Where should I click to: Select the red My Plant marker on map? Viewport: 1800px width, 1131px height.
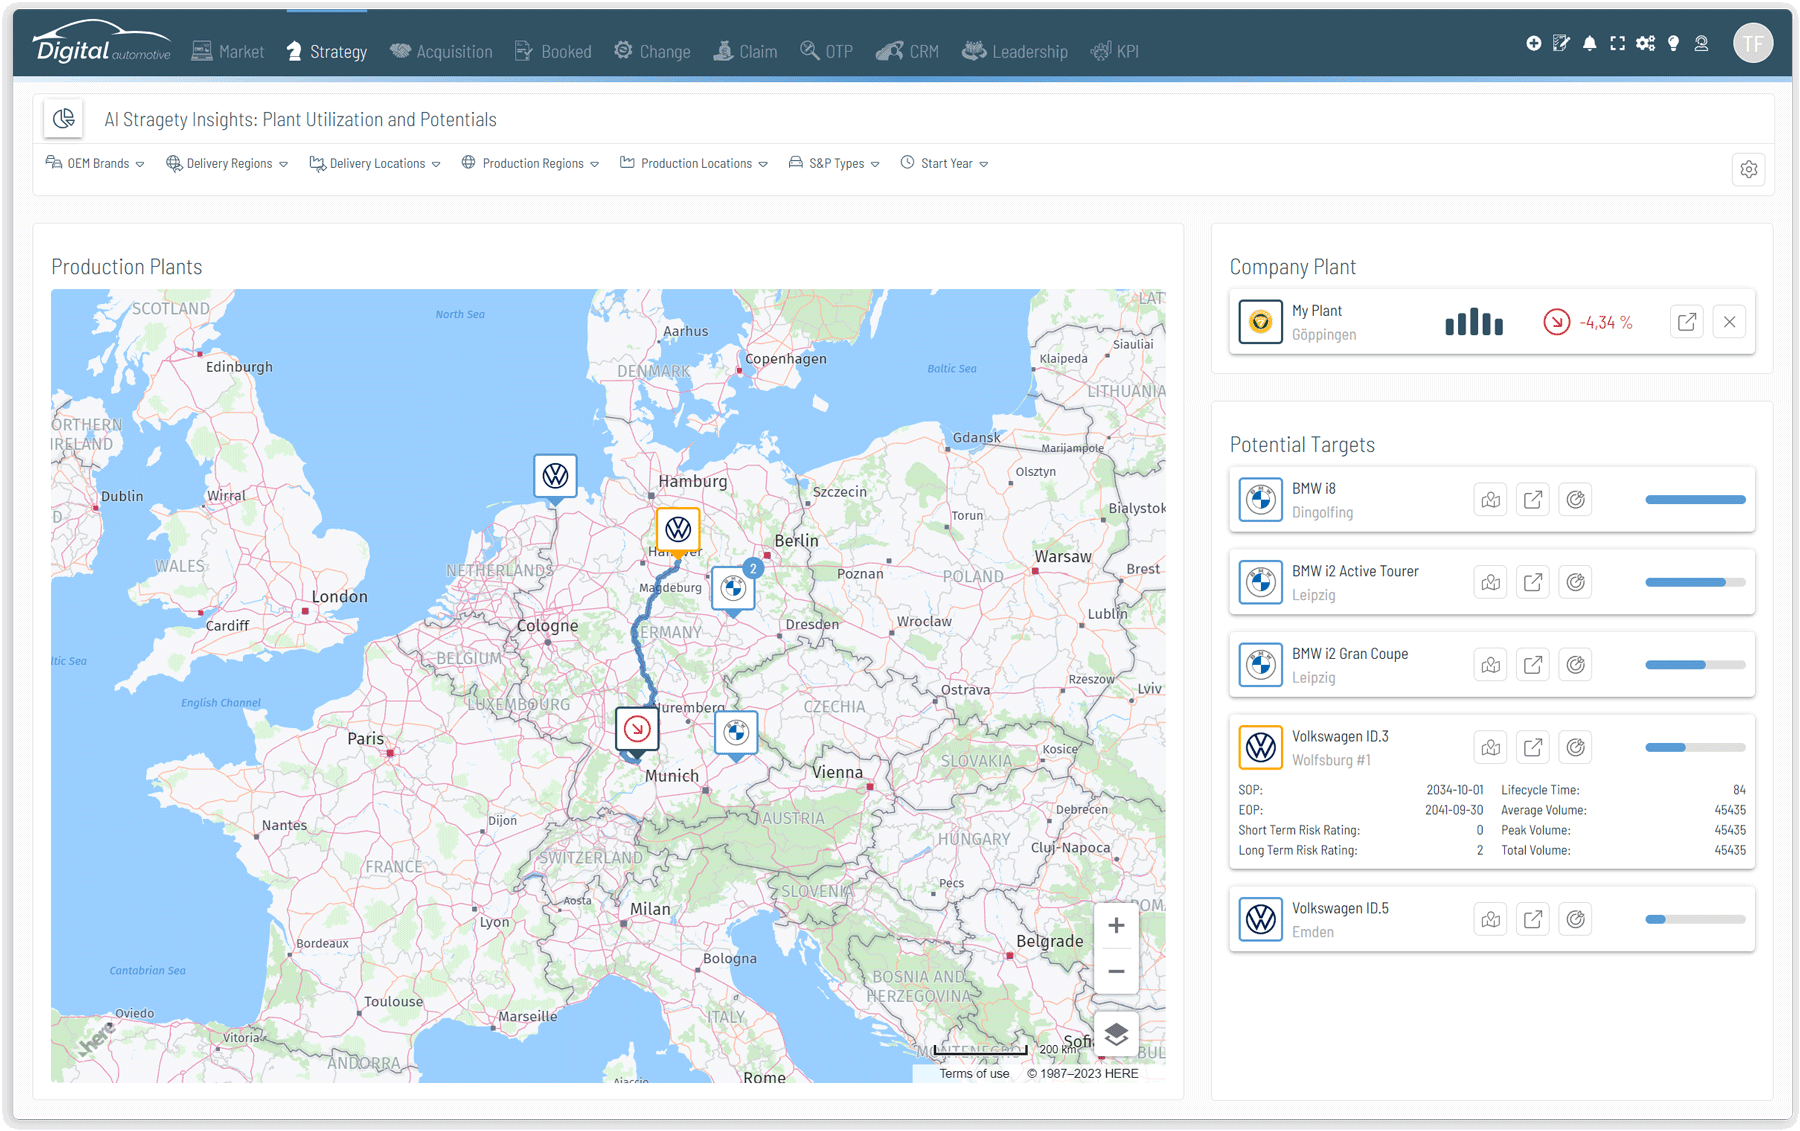pos(636,731)
